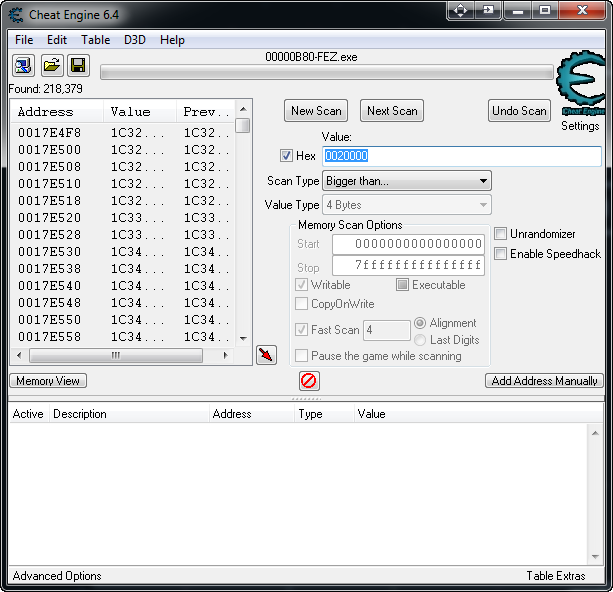Enable the CopyOnWrite checkbox
Viewport: 613px width, 592px height.
tap(301, 303)
